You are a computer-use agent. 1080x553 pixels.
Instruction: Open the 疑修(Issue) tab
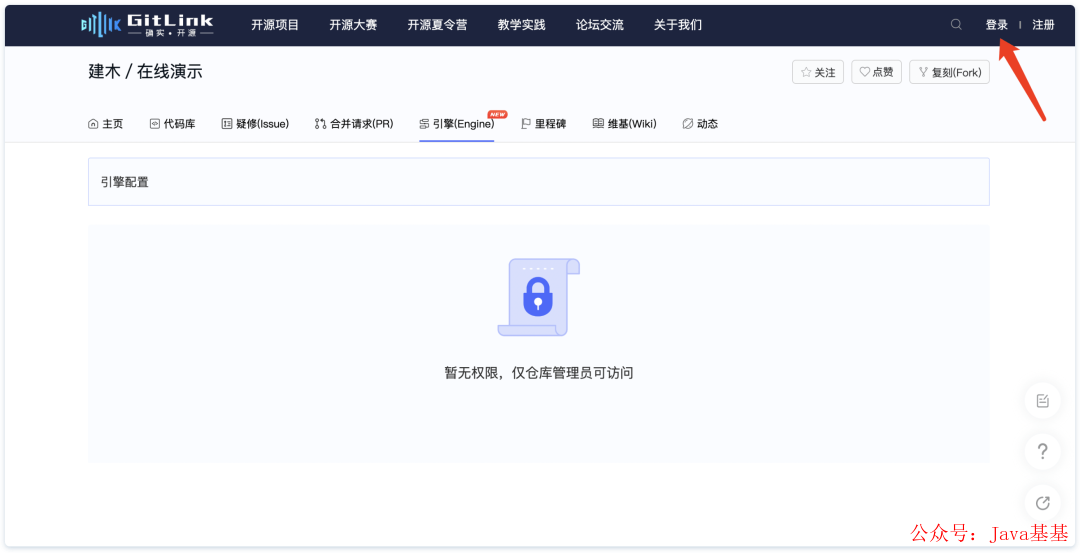(255, 124)
